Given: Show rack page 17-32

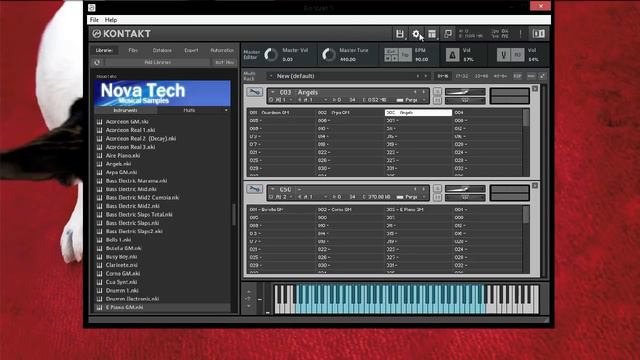Looking at the screenshot, I should click(x=462, y=76).
